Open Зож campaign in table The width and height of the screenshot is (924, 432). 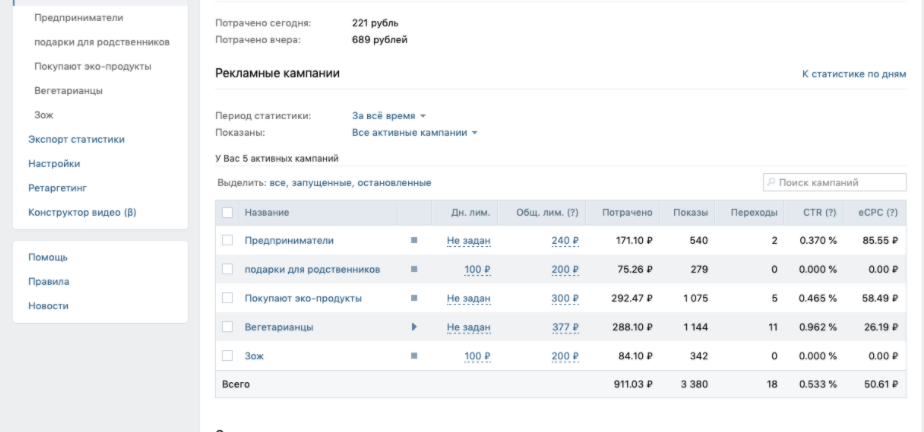[254, 356]
